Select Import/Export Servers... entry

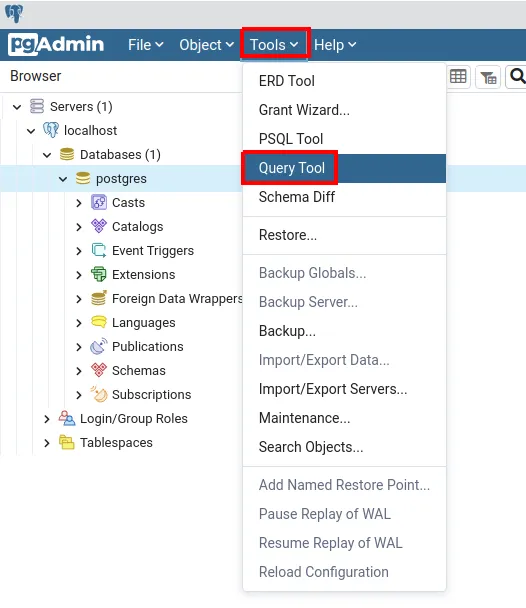344,389
